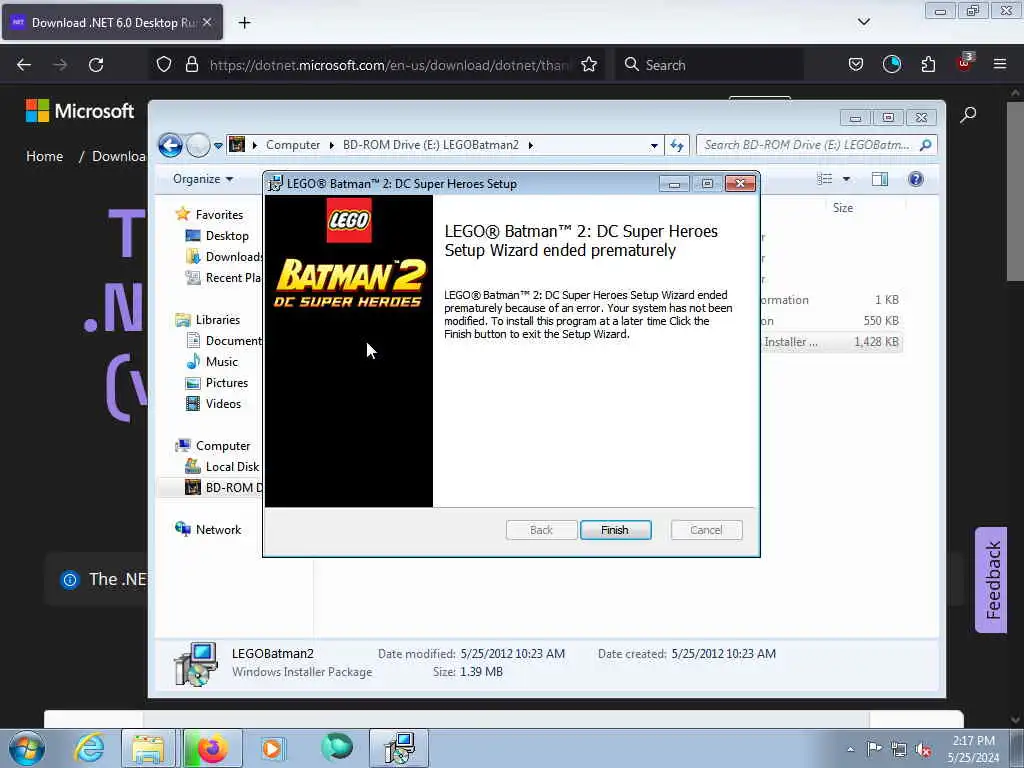
Task: Click the webpage search magnifier icon
Action: [x=968, y=115]
